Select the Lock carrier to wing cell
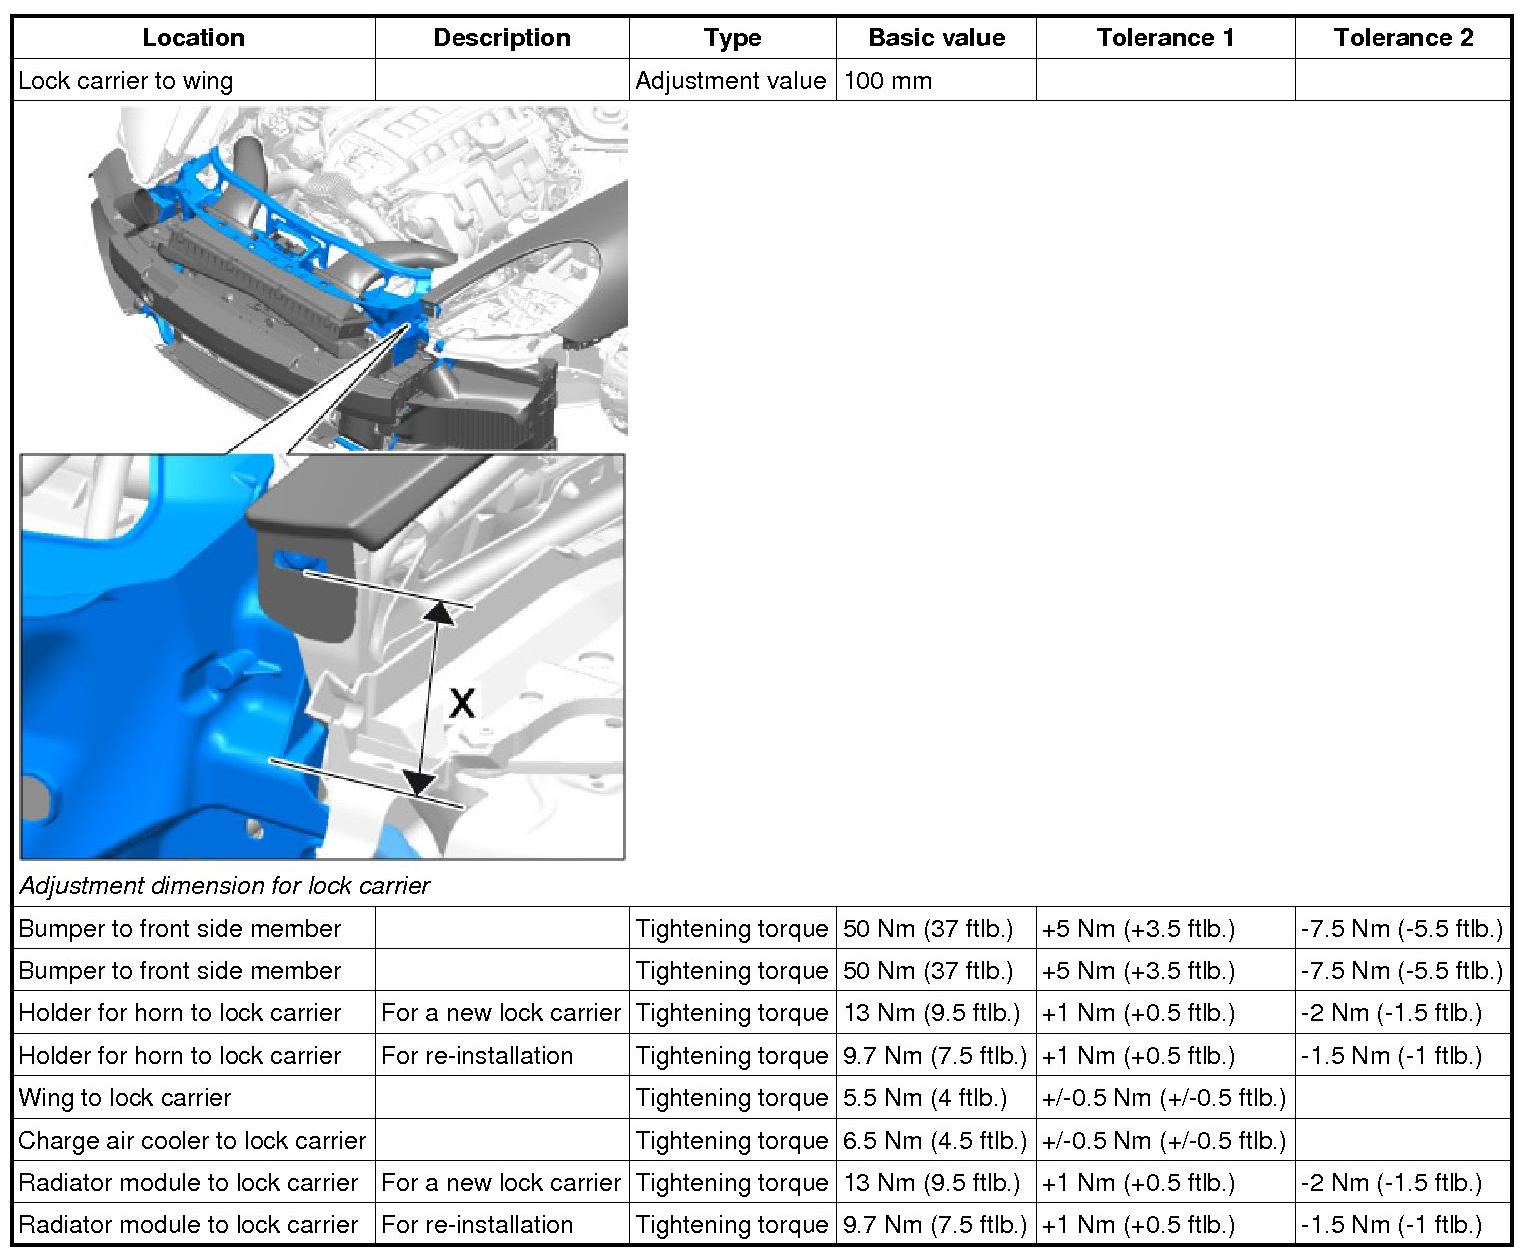The width and height of the screenshot is (1527, 1254). coord(126,81)
